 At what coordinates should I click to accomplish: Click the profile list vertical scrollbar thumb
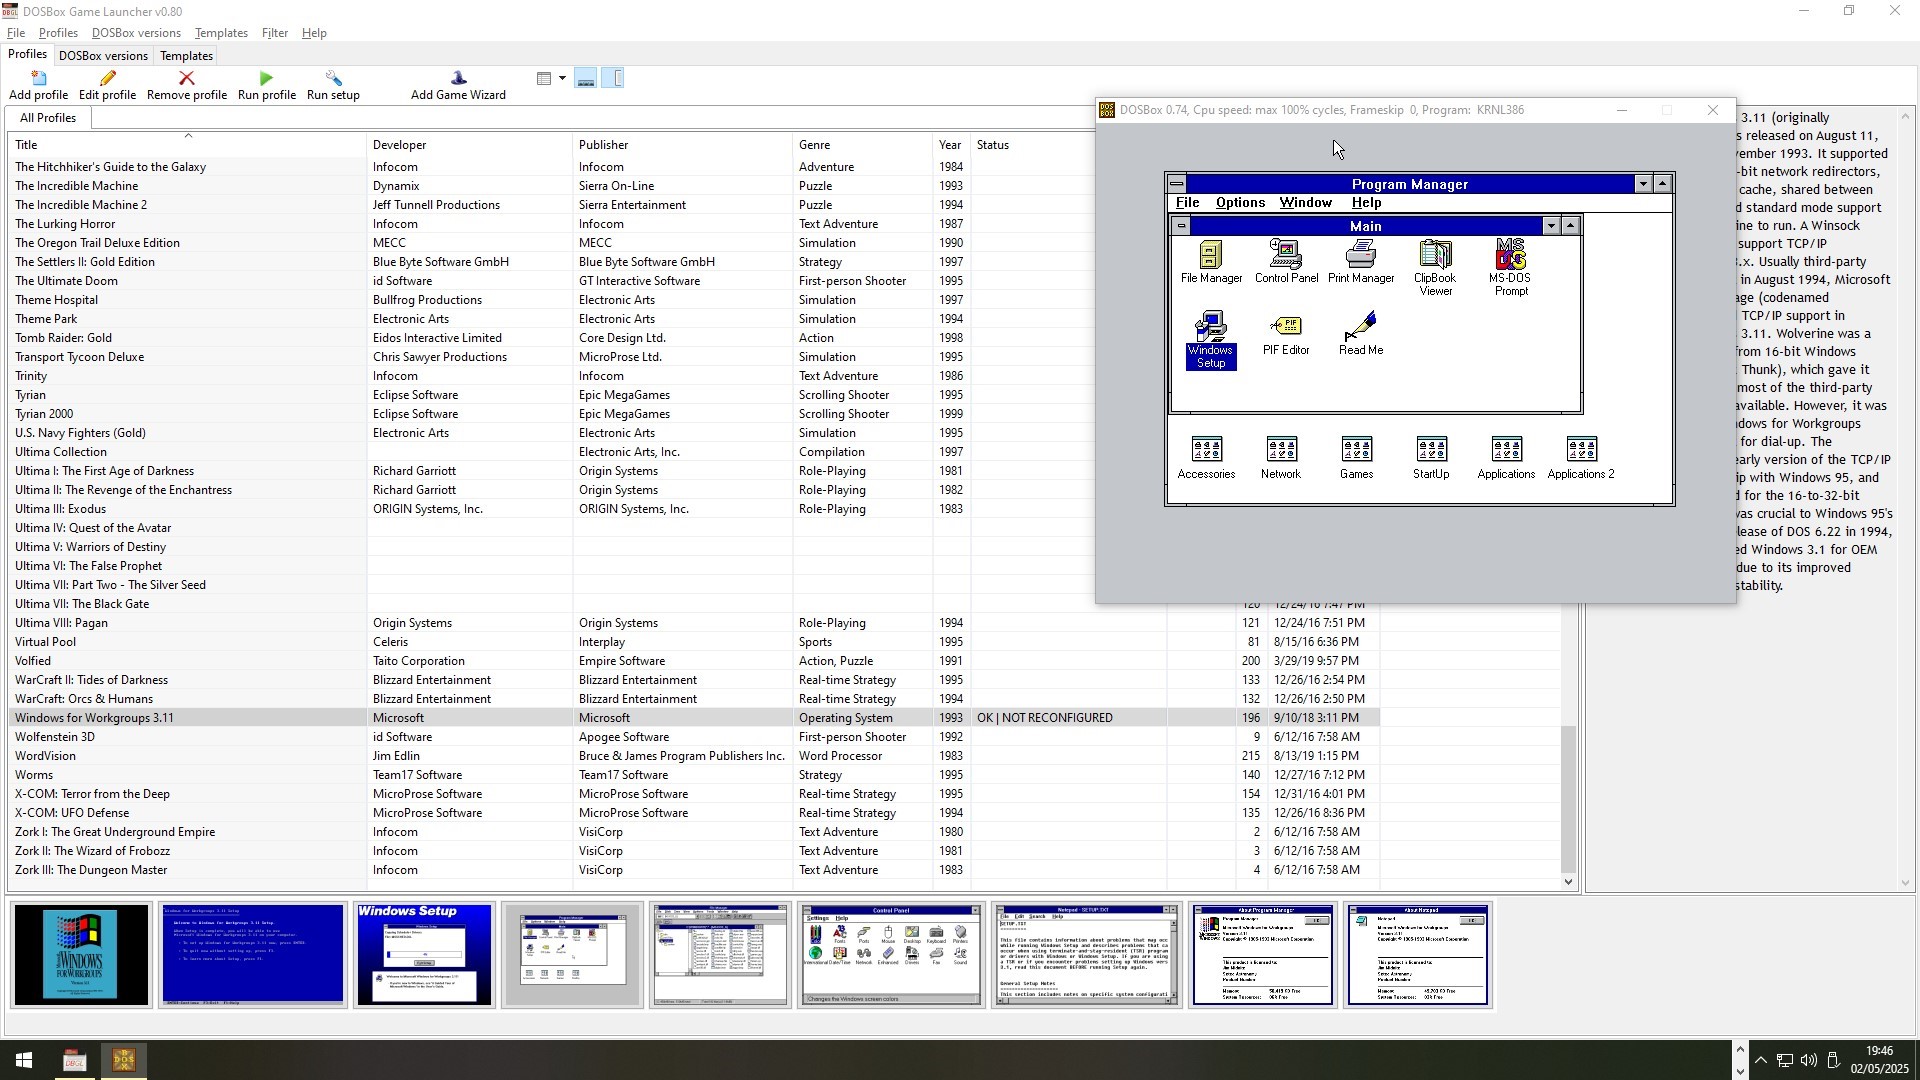pos(1568,799)
